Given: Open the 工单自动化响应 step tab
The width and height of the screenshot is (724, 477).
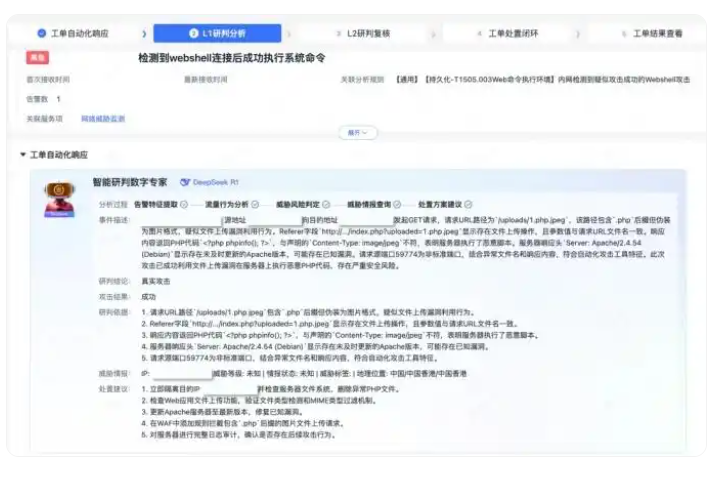Looking at the screenshot, I should (x=73, y=34).
